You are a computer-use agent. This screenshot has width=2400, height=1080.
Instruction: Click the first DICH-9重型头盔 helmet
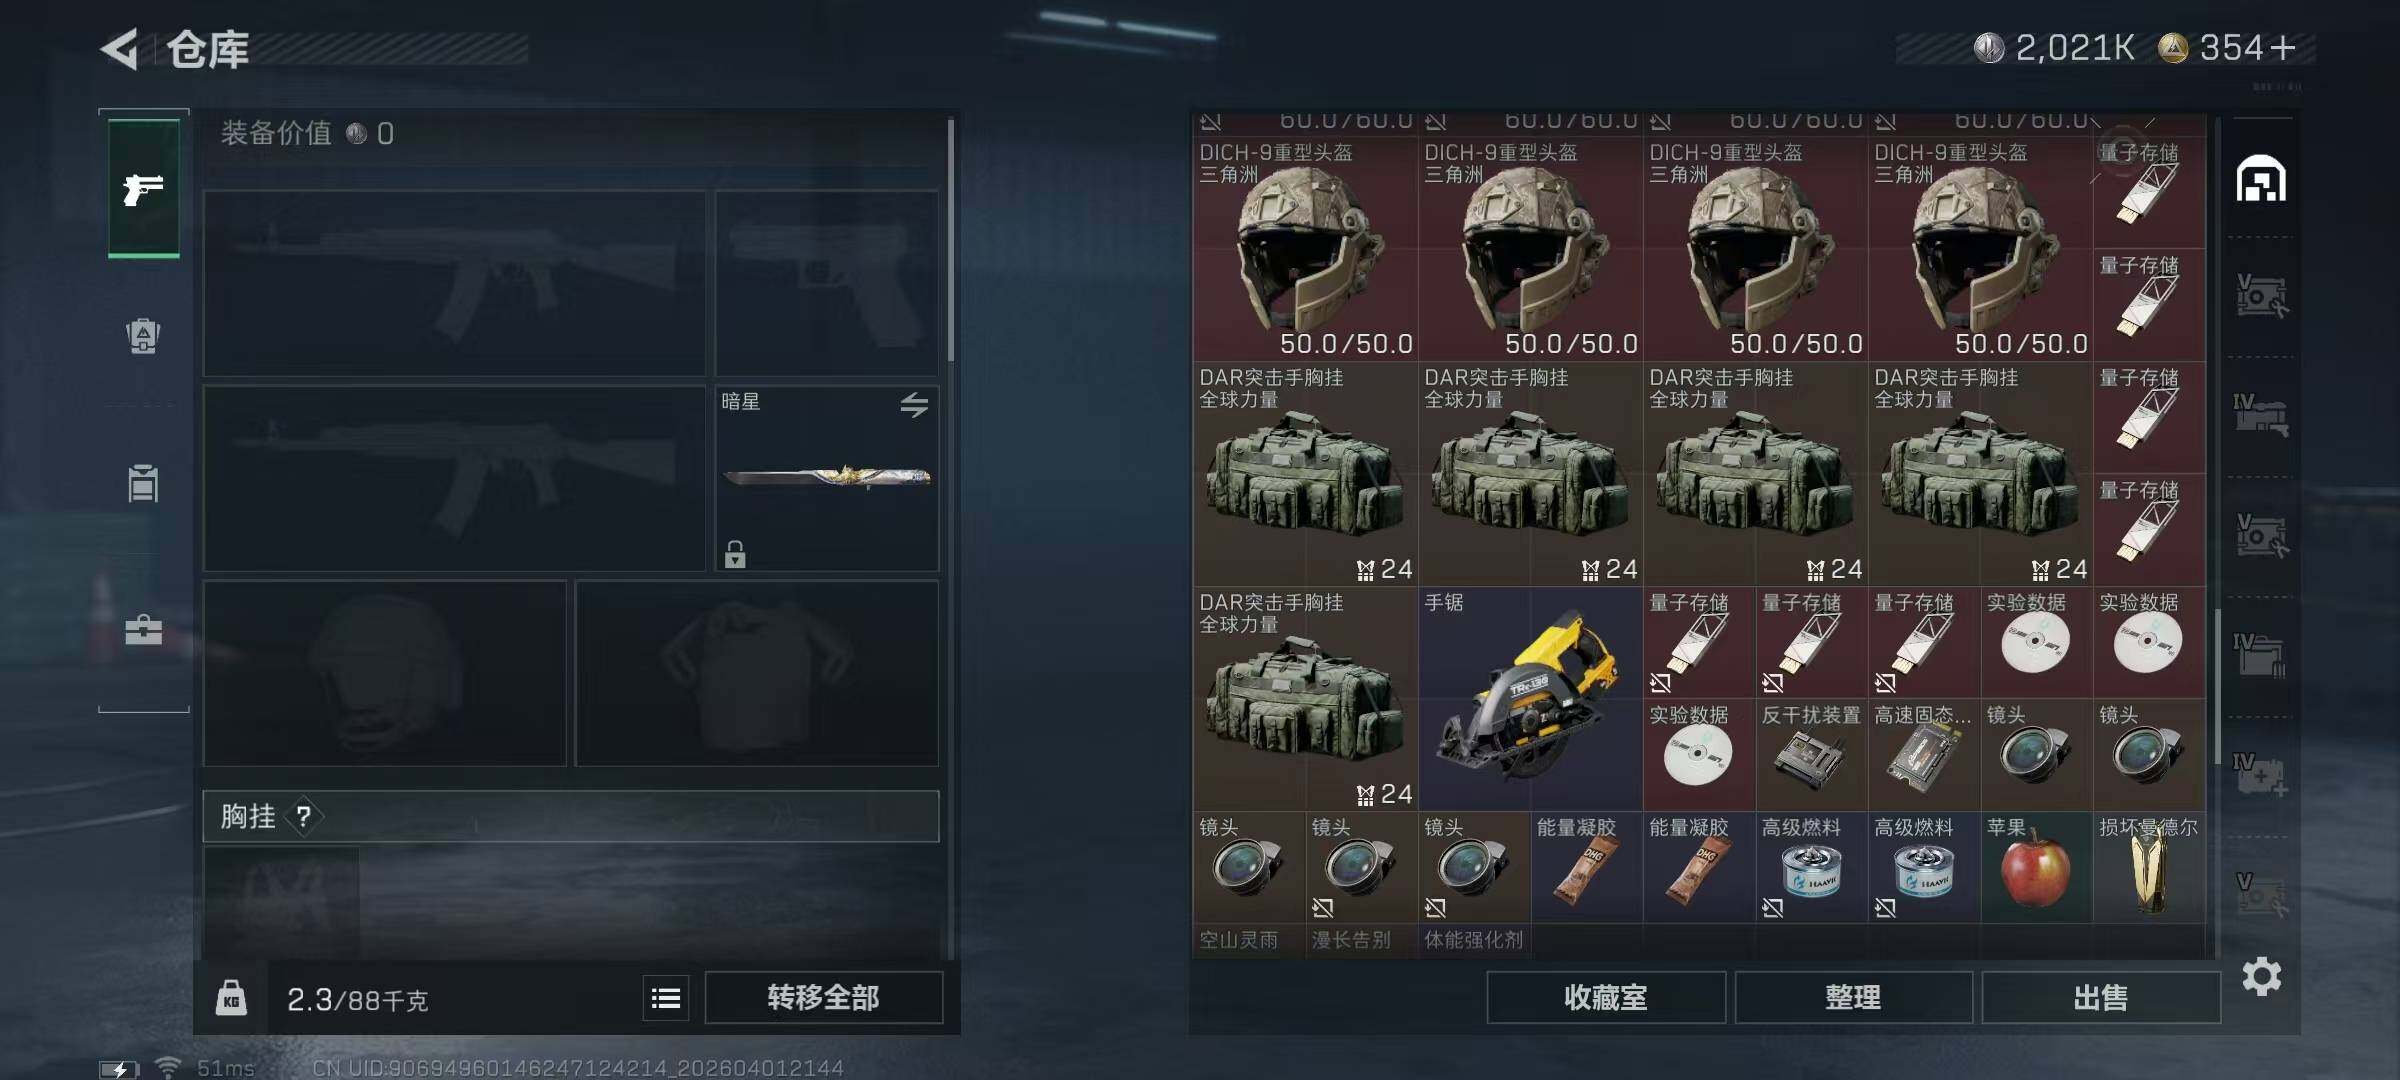pyautogui.click(x=1305, y=249)
